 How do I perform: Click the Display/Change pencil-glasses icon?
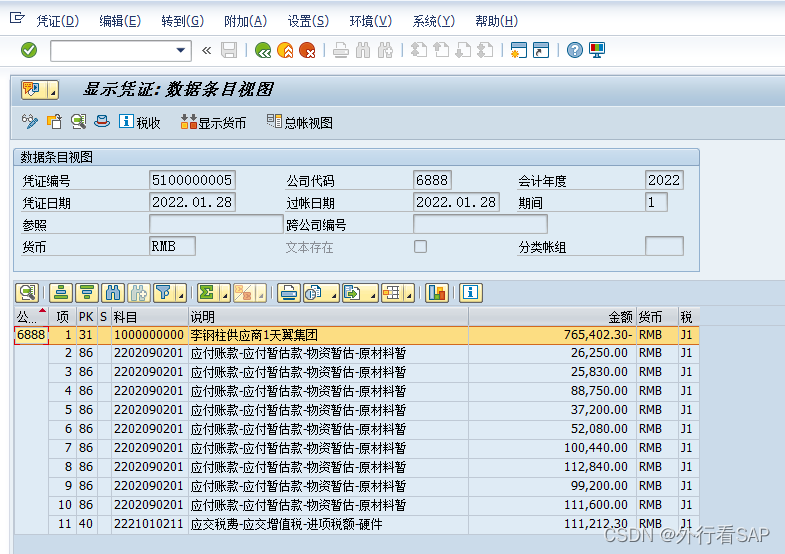point(30,122)
